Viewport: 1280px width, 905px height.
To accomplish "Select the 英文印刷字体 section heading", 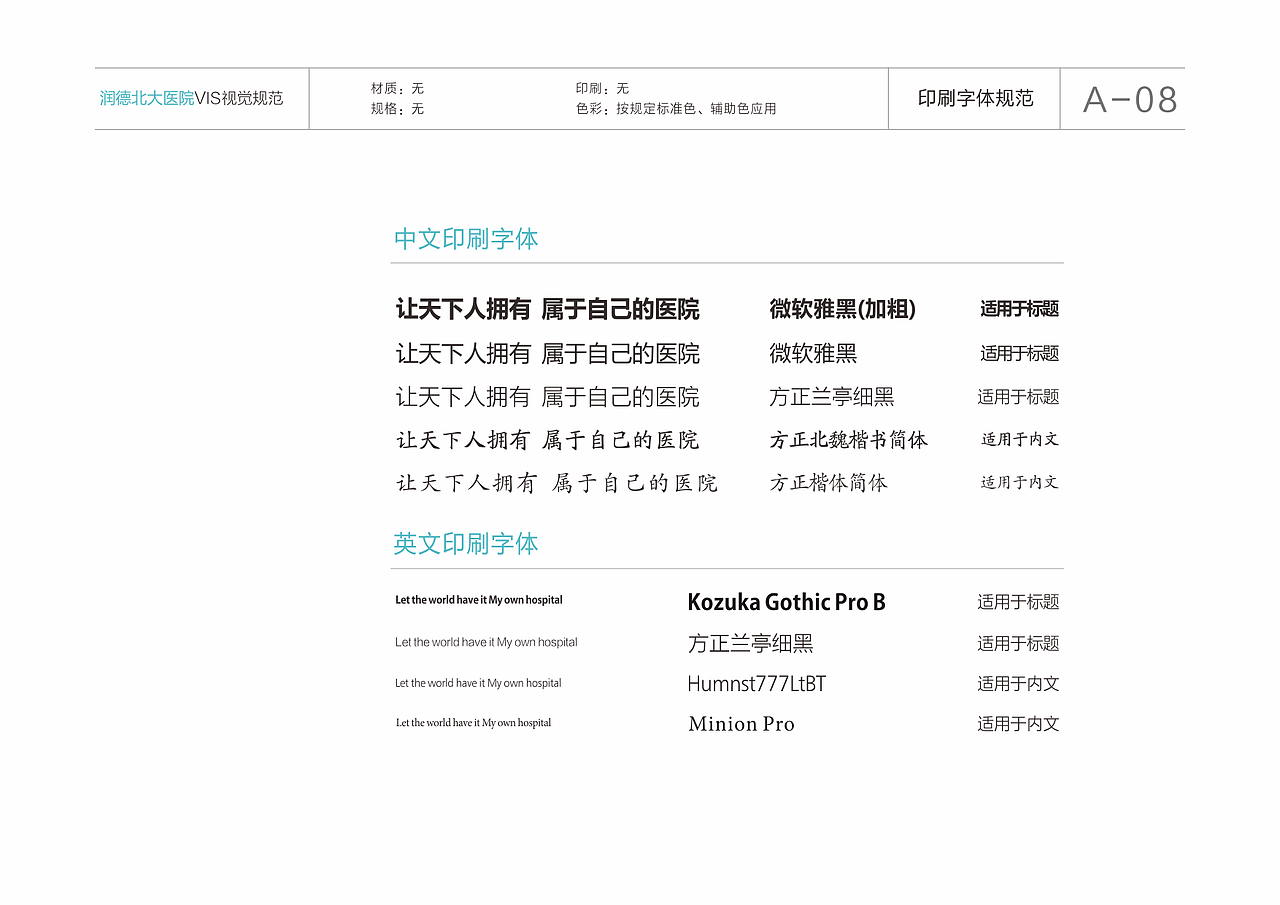I will pos(466,544).
